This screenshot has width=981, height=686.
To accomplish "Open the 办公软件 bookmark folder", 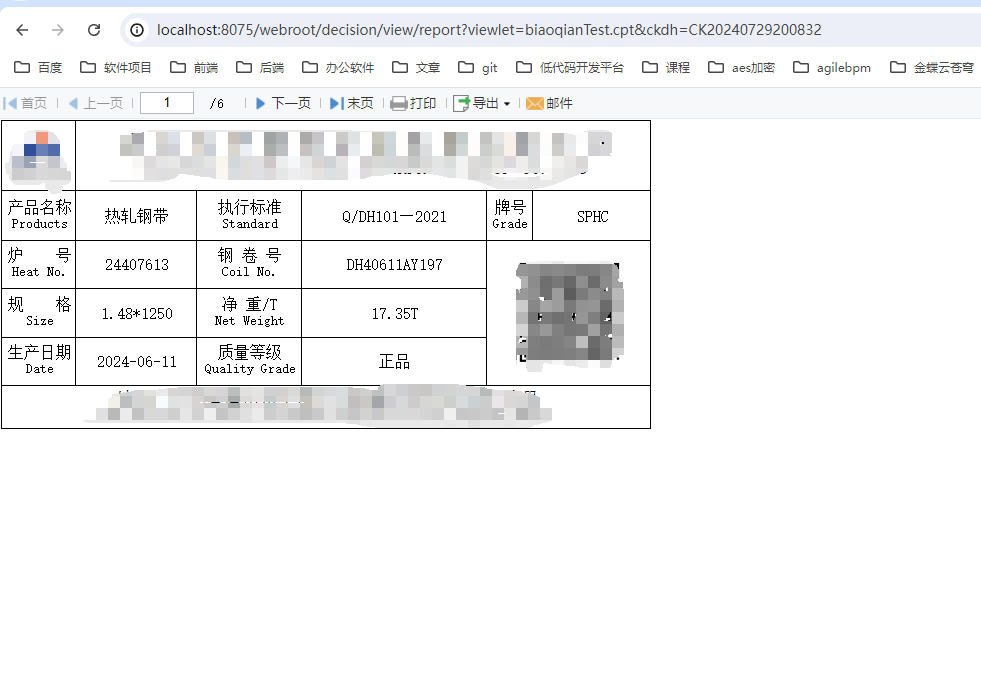I will tap(338, 68).
